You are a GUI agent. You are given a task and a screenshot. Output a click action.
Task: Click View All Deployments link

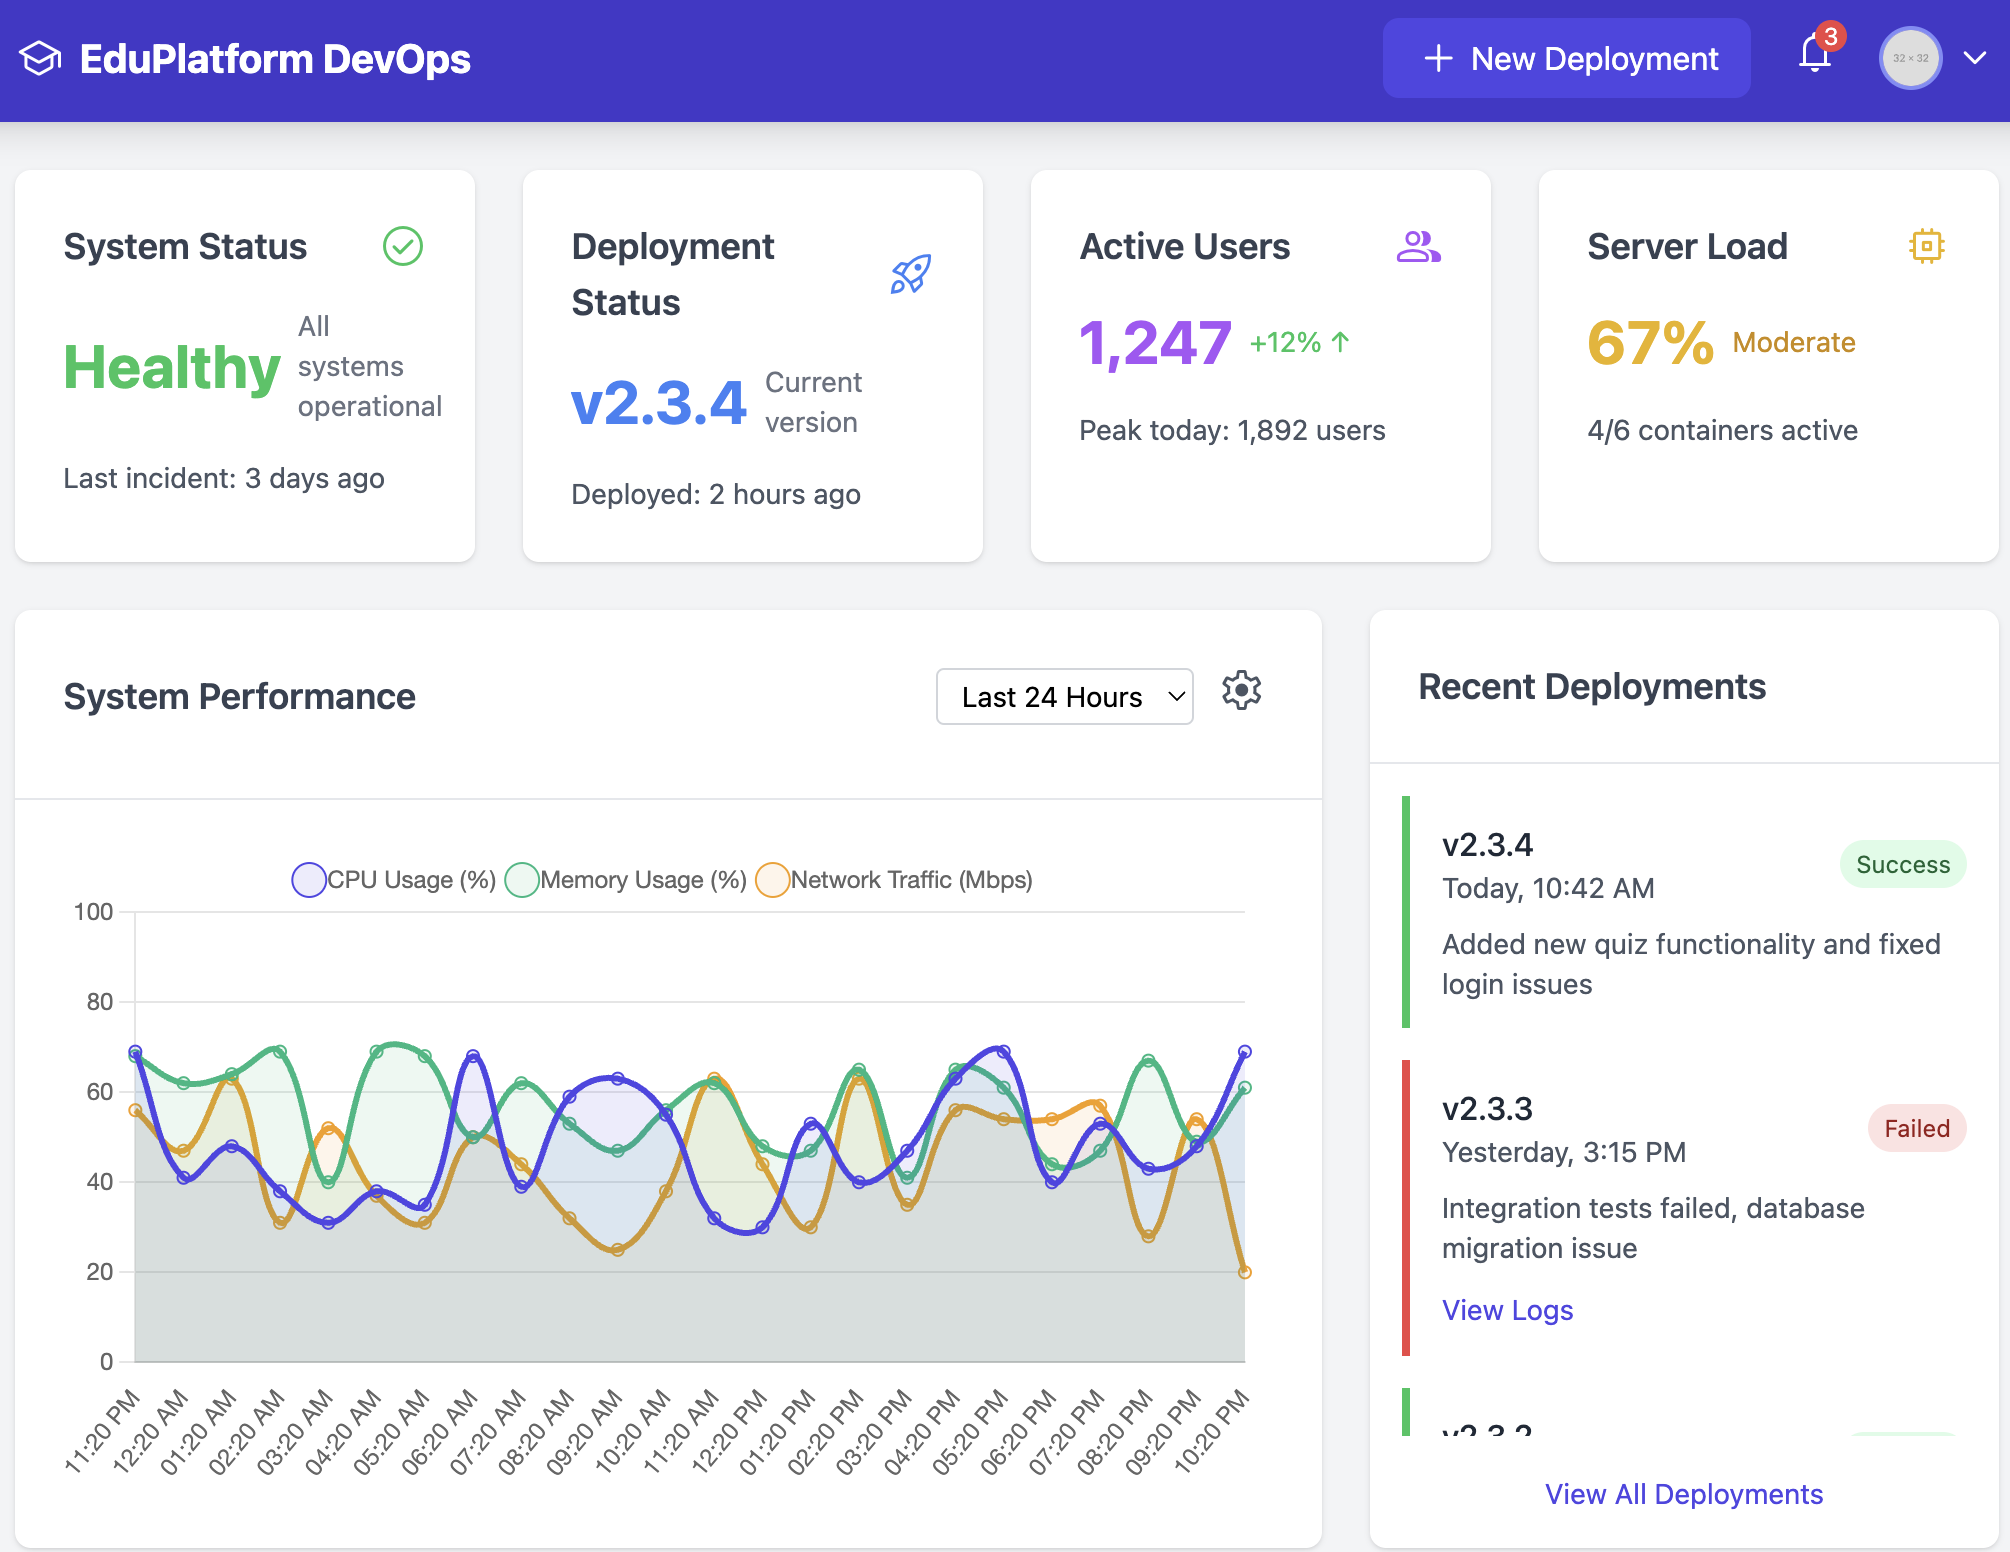(1683, 1494)
